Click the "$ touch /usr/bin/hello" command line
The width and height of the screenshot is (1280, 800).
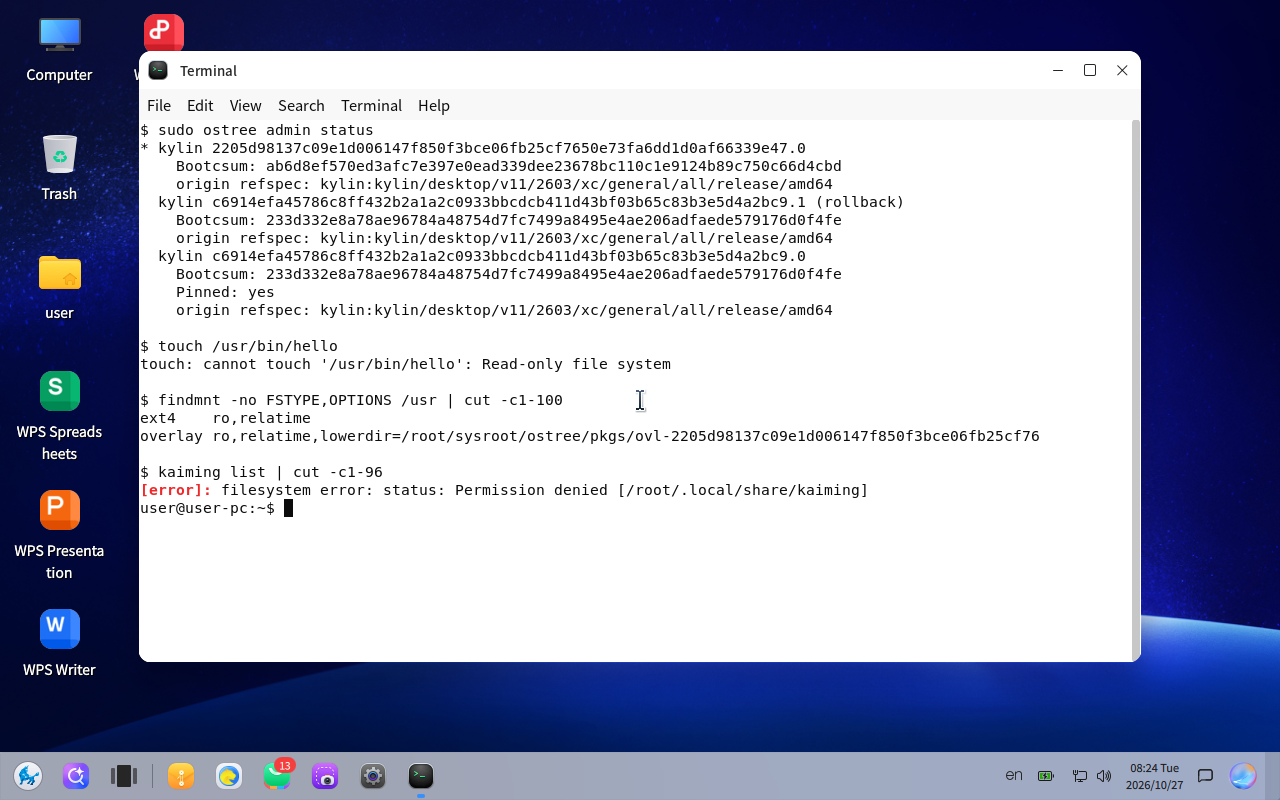tap(239, 346)
